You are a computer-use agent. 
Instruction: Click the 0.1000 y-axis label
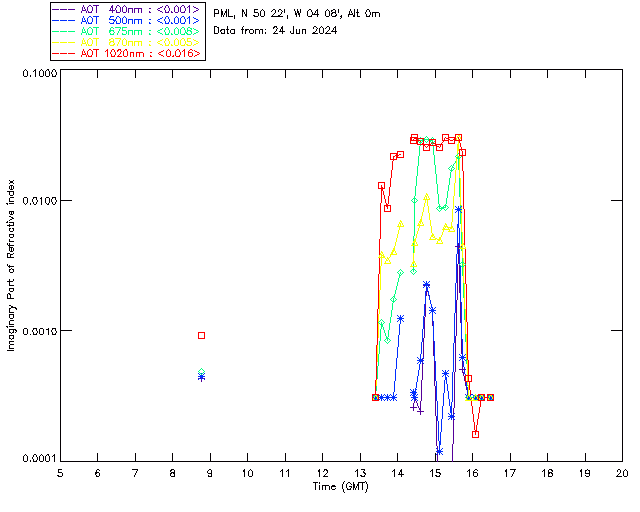click(x=39, y=73)
